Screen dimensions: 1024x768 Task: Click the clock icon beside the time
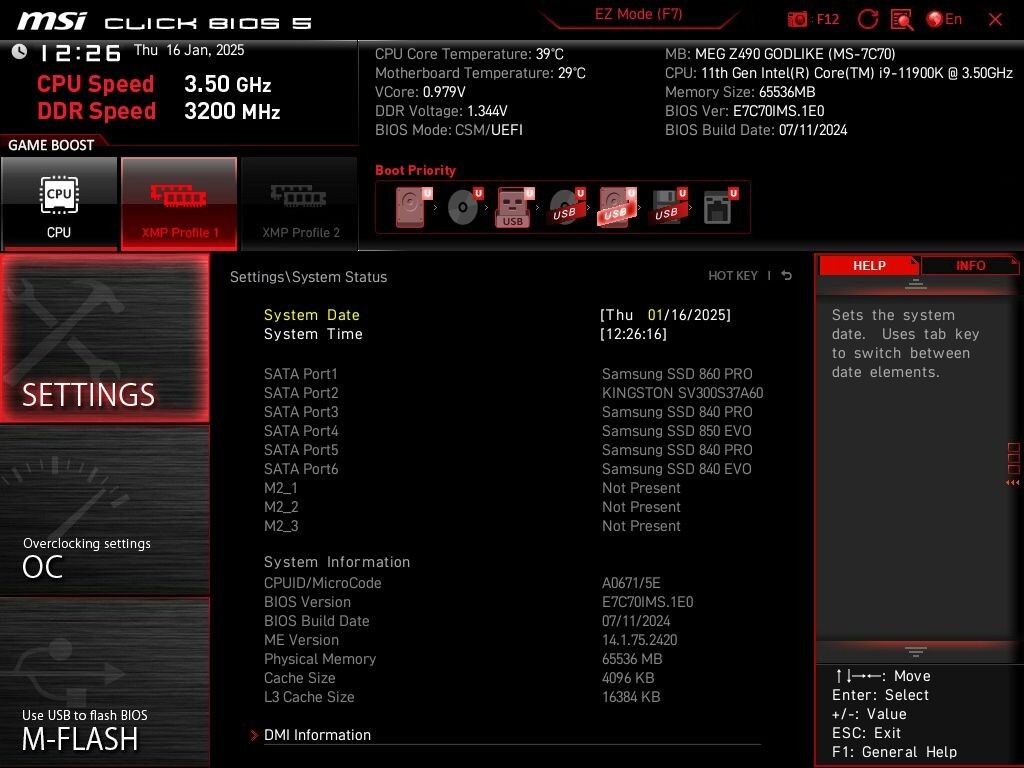click(x=19, y=52)
